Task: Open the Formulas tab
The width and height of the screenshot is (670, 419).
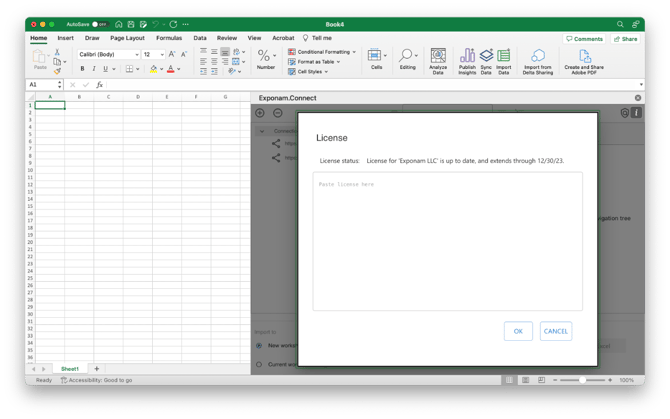Action: point(169,38)
